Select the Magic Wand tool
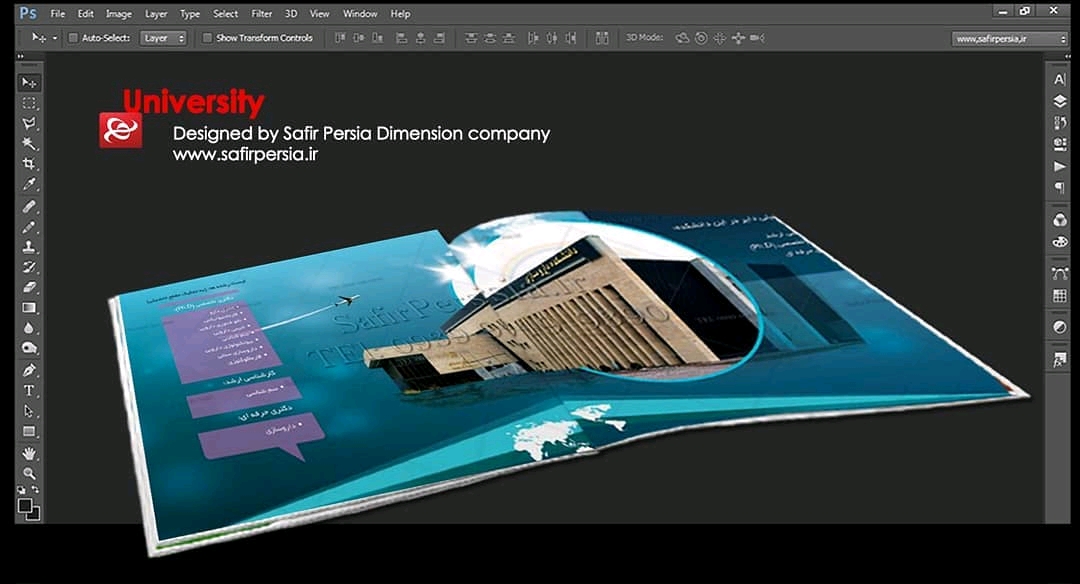Viewport: 1080px width, 584px height. (x=29, y=143)
